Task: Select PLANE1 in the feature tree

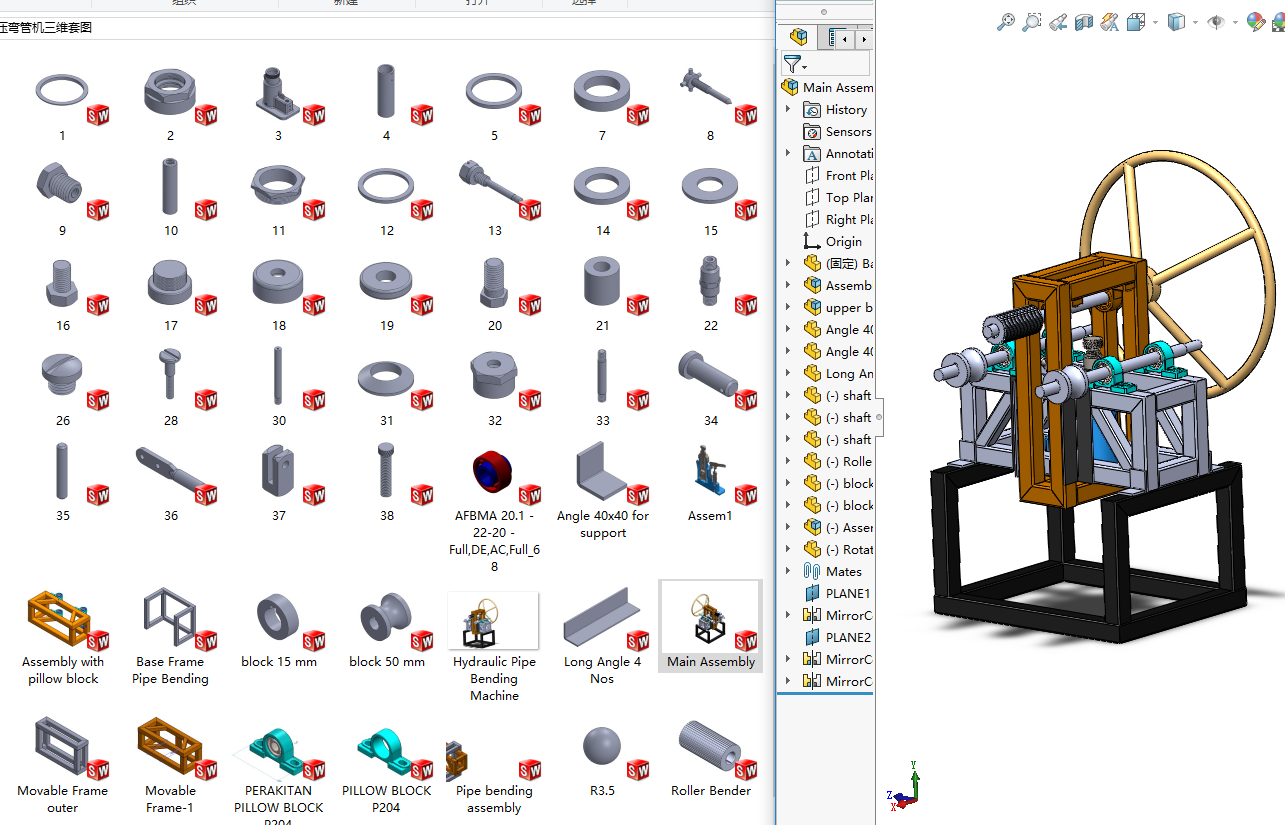Action: tap(847, 593)
